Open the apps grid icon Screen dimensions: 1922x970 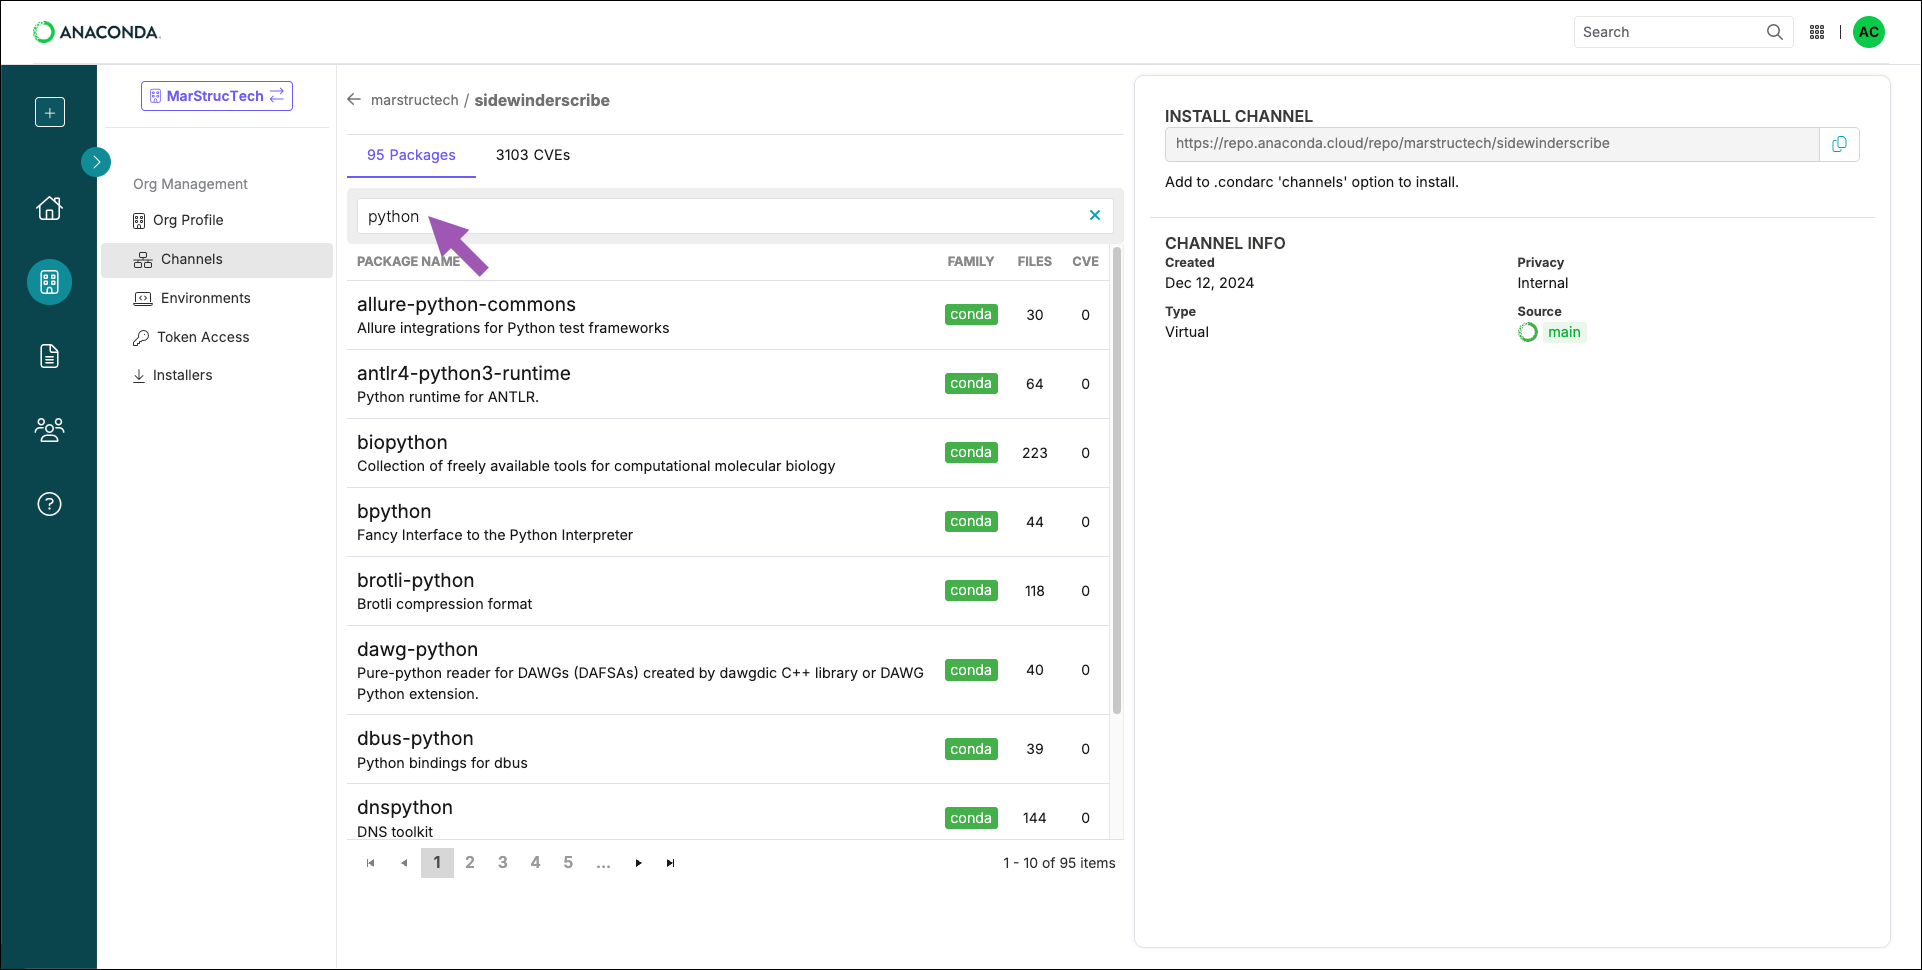1817,32
